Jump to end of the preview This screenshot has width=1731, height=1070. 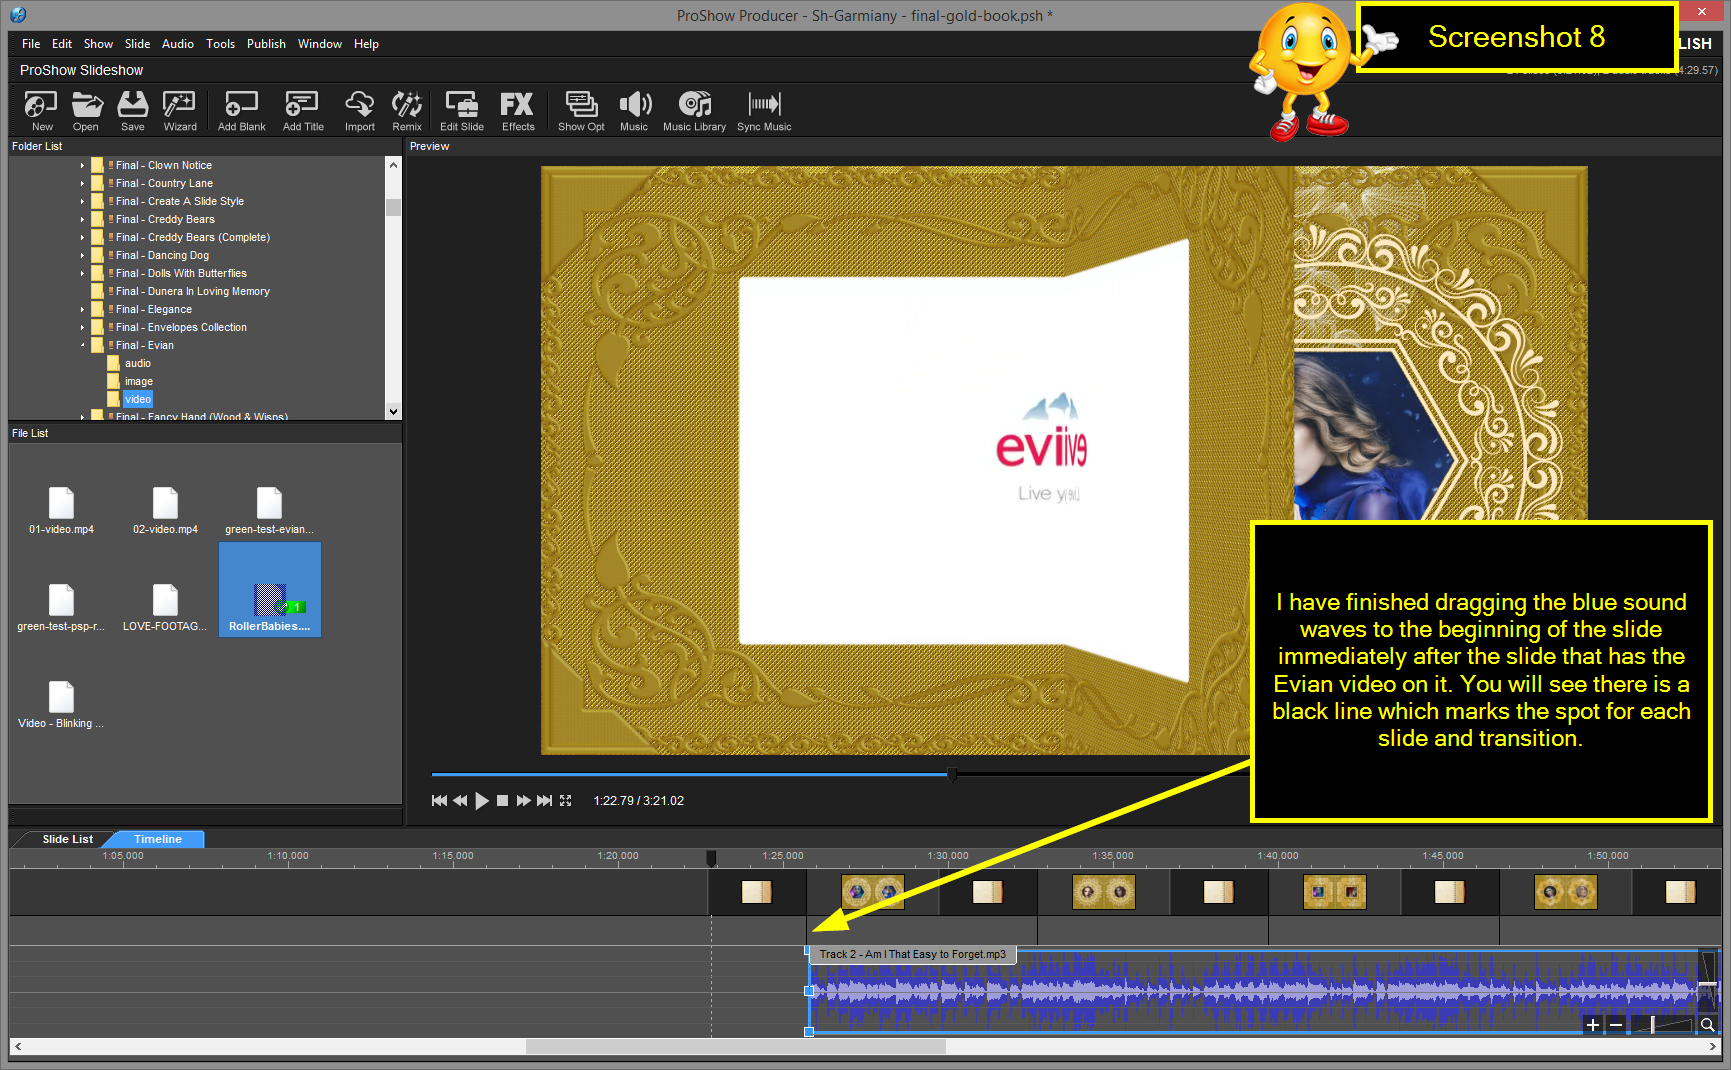pyautogui.click(x=544, y=801)
